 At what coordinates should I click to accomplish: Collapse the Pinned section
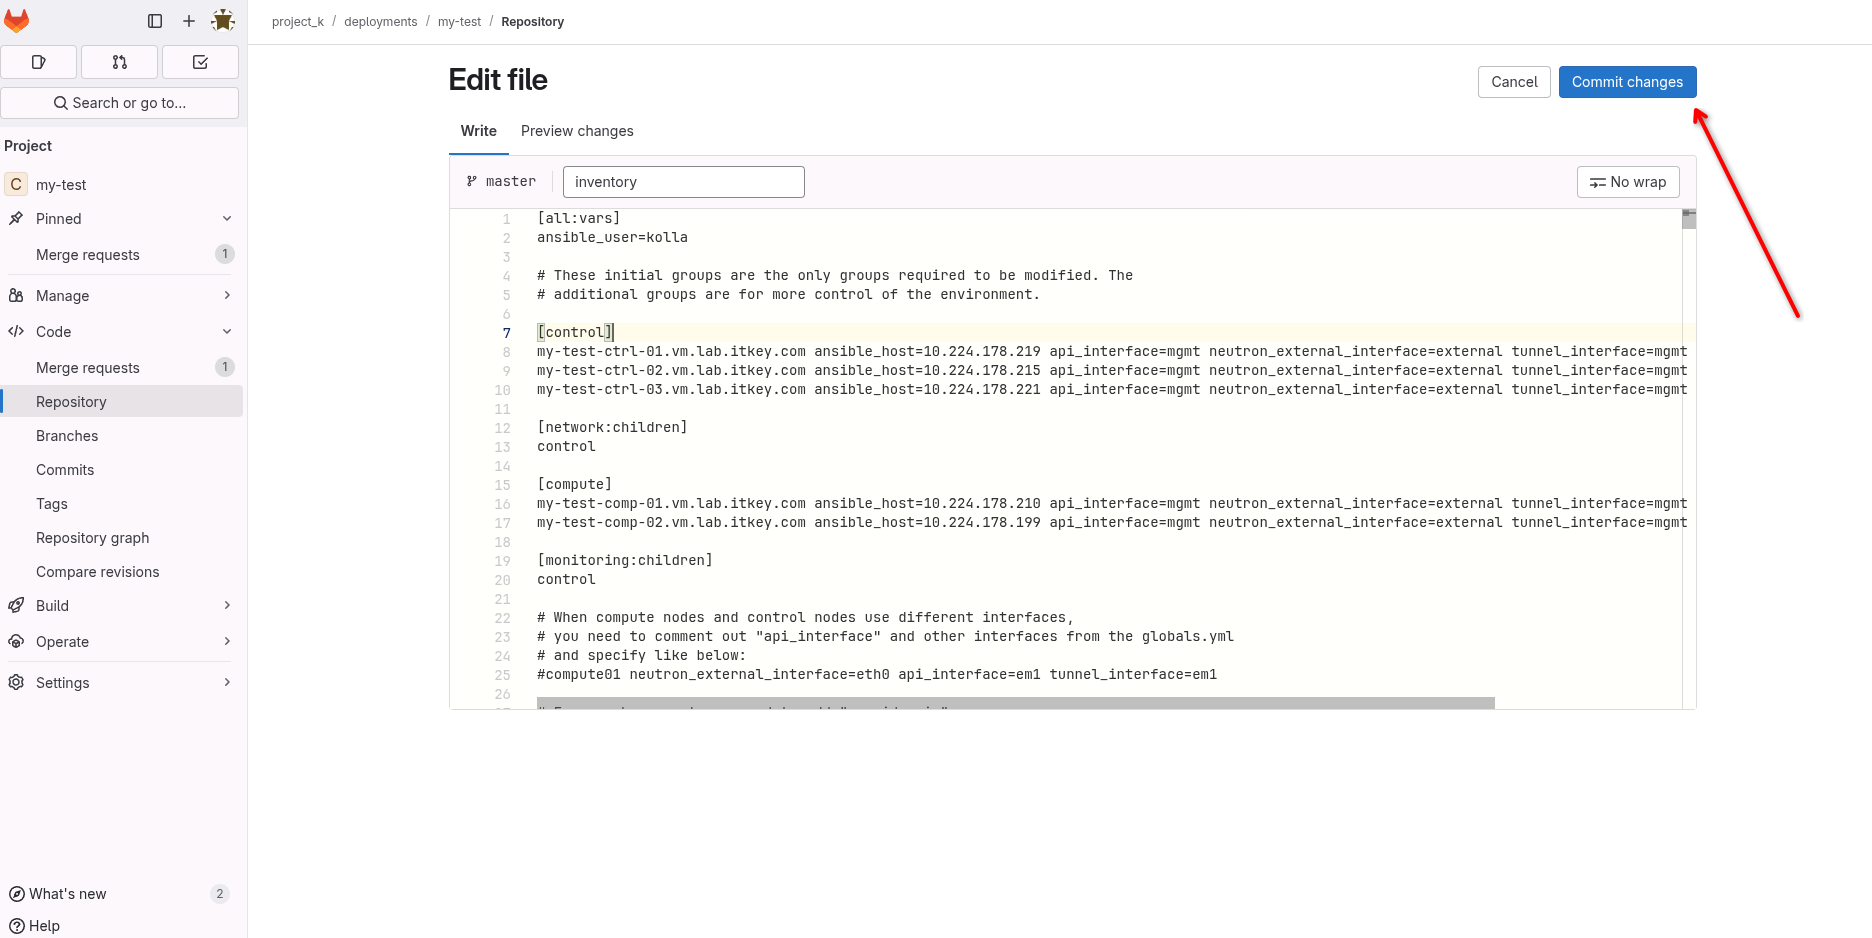[x=227, y=219]
